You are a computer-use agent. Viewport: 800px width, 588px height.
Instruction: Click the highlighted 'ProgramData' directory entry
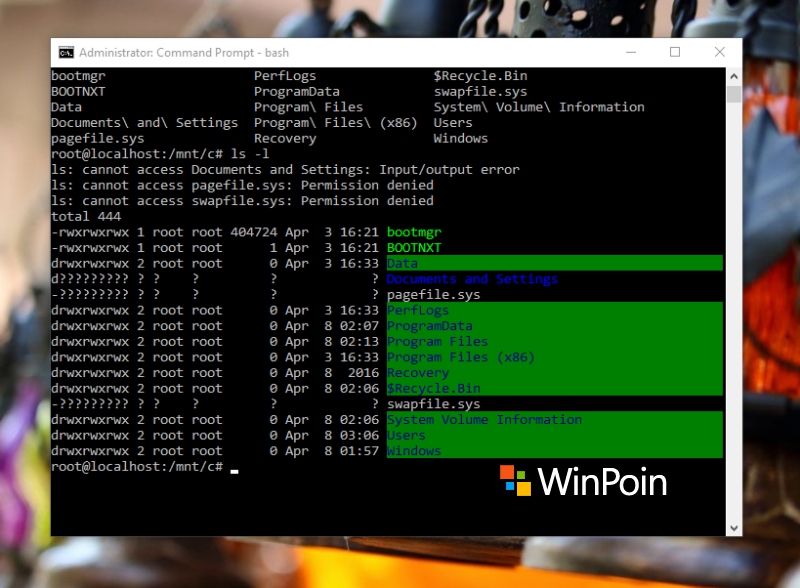tap(430, 326)
